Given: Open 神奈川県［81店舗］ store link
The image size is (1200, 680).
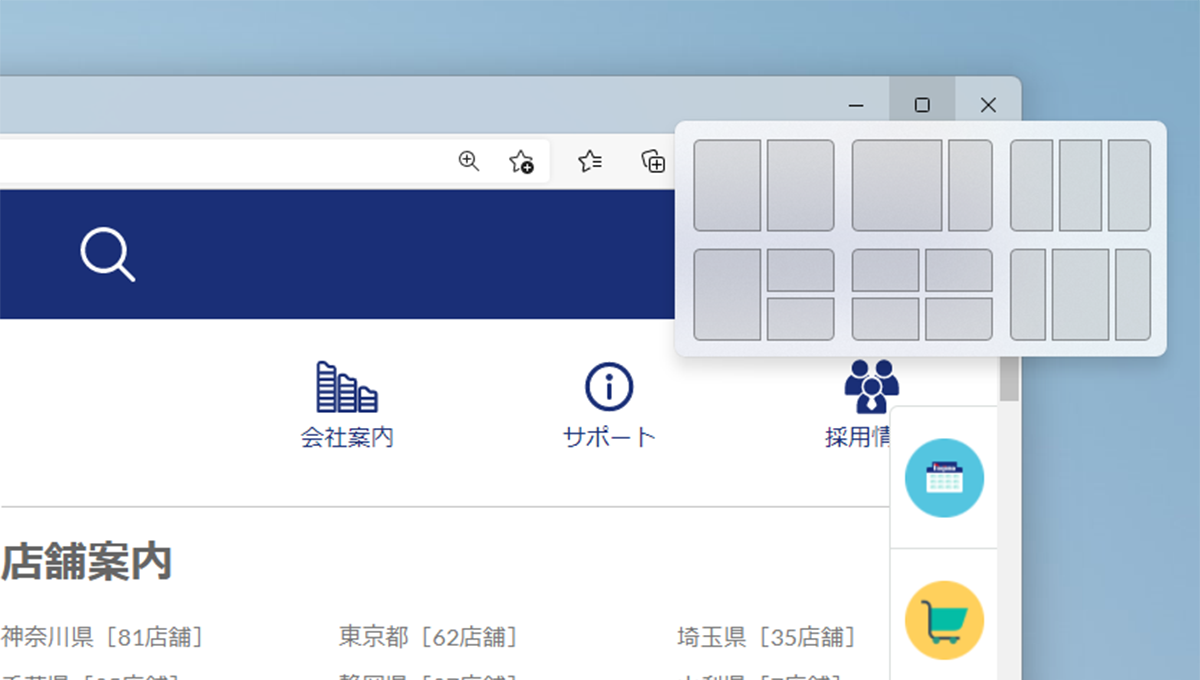Looking at the screenshot, I should 102,636.
